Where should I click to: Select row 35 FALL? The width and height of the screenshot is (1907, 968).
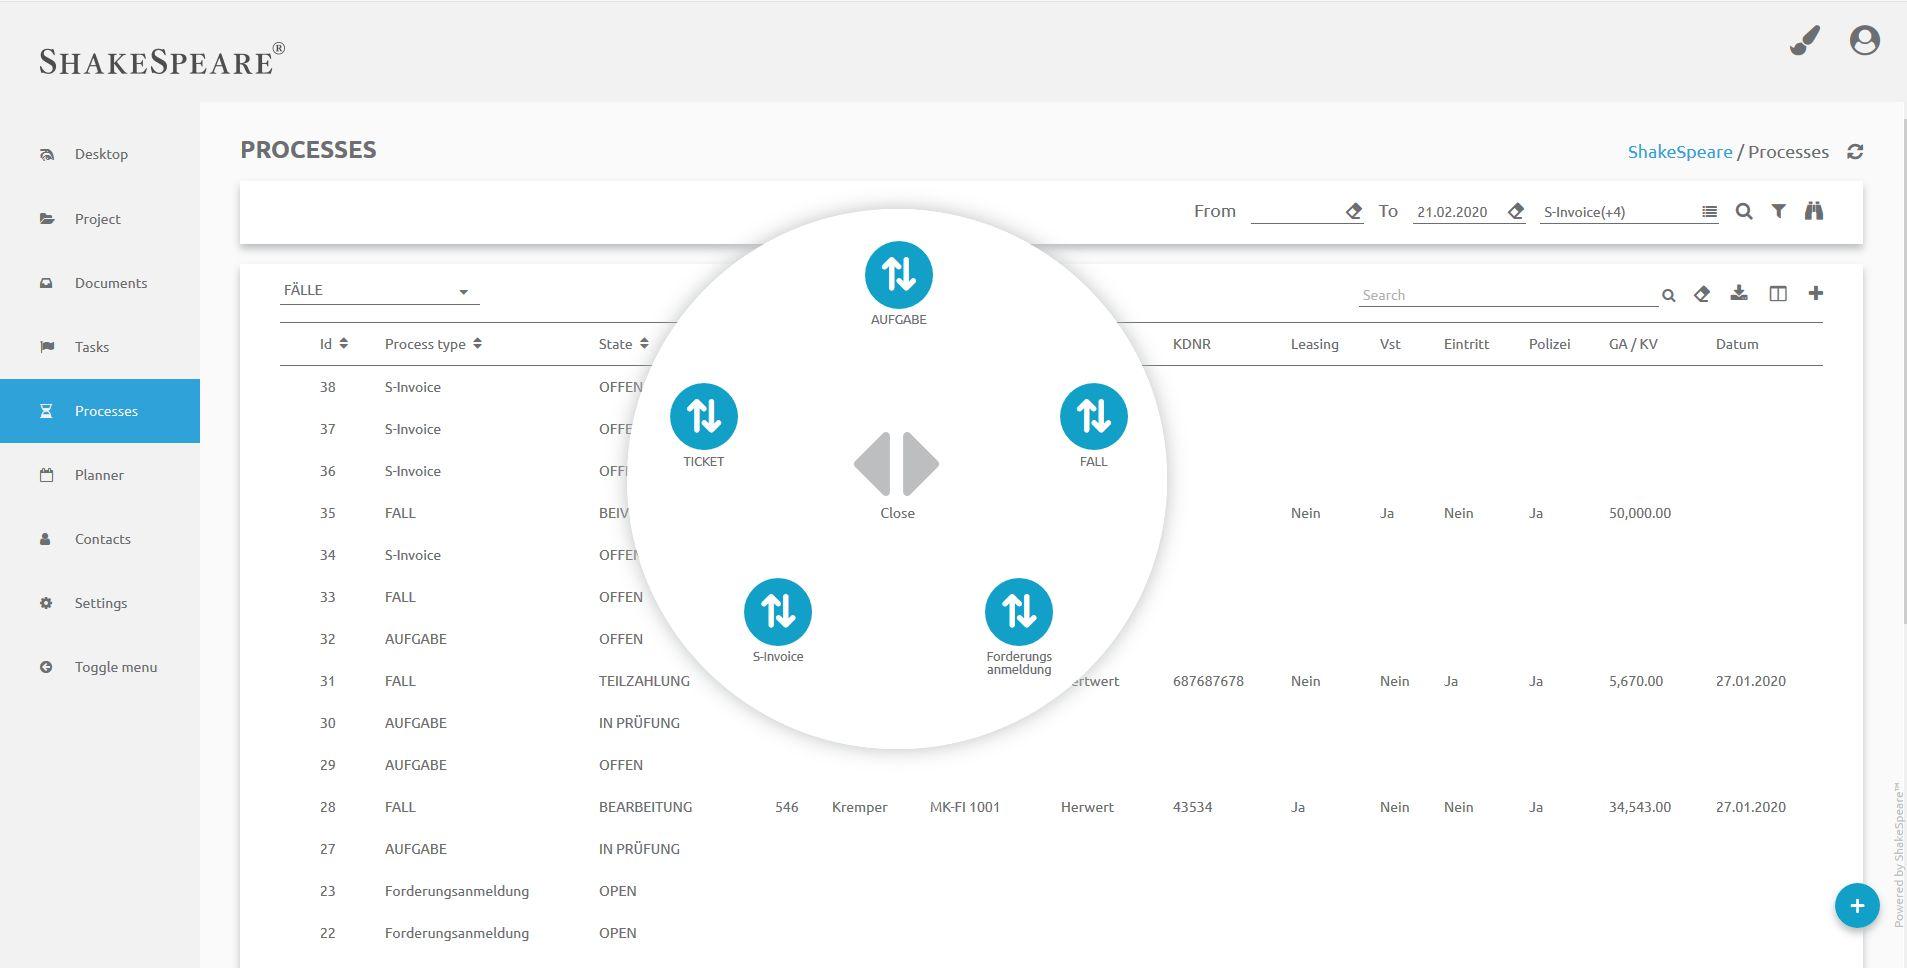(1051, 513)
